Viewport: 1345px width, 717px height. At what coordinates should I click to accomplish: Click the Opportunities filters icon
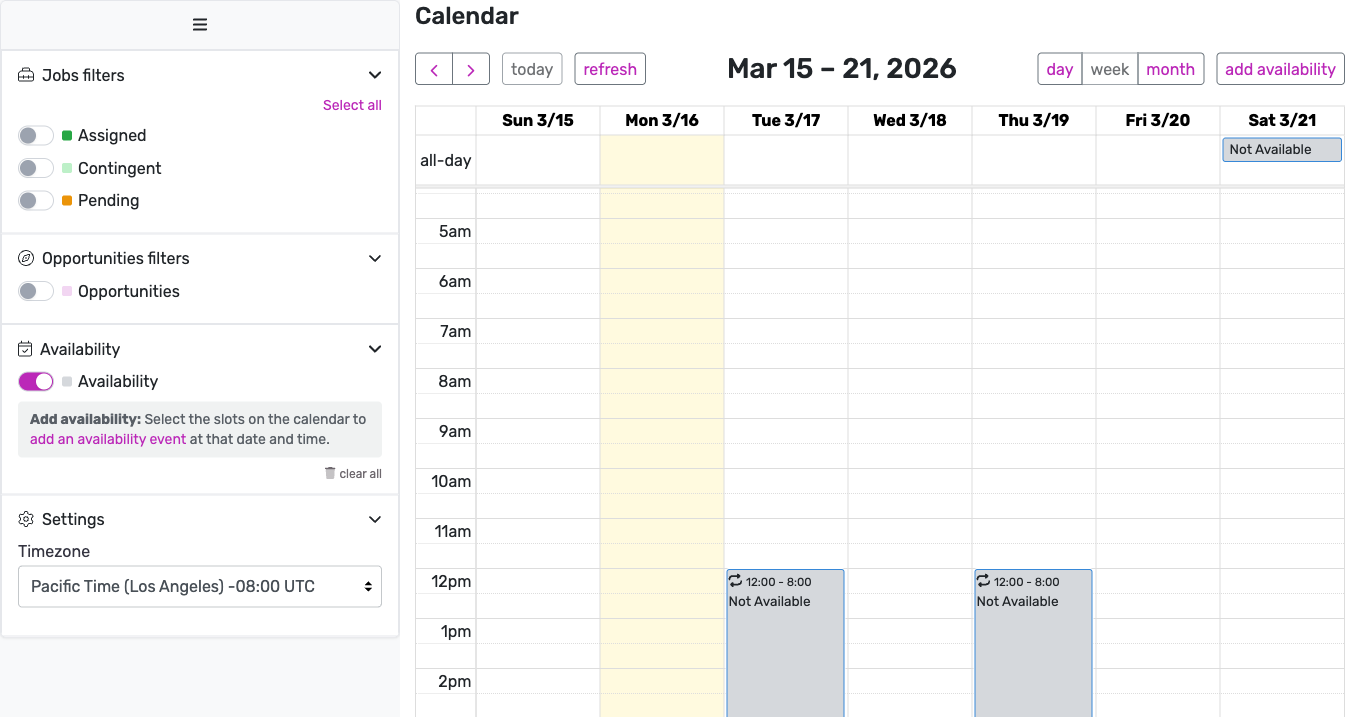[24, 258]
